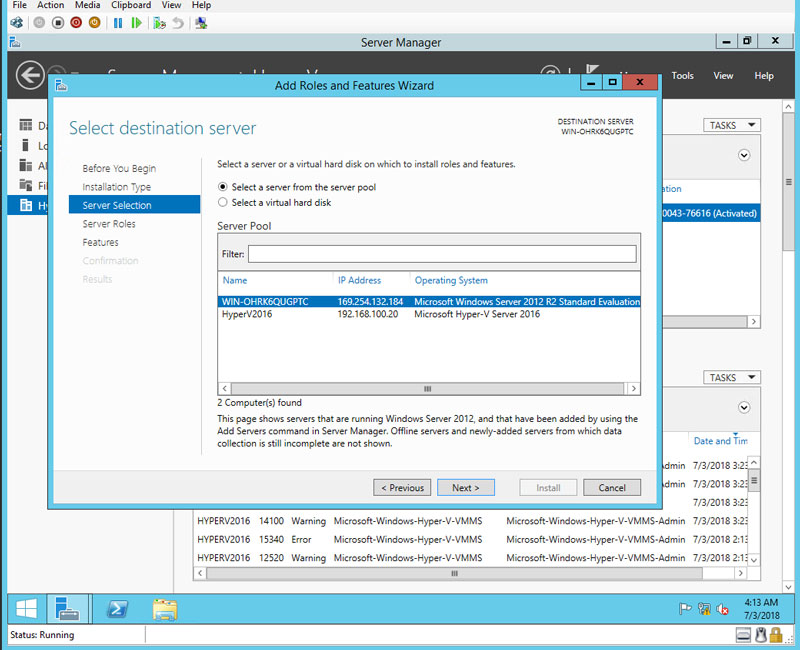The height and width of the screenshot is (650, 800).
Task: Click the Date and Time column header
Action: [x=720, y=441]
